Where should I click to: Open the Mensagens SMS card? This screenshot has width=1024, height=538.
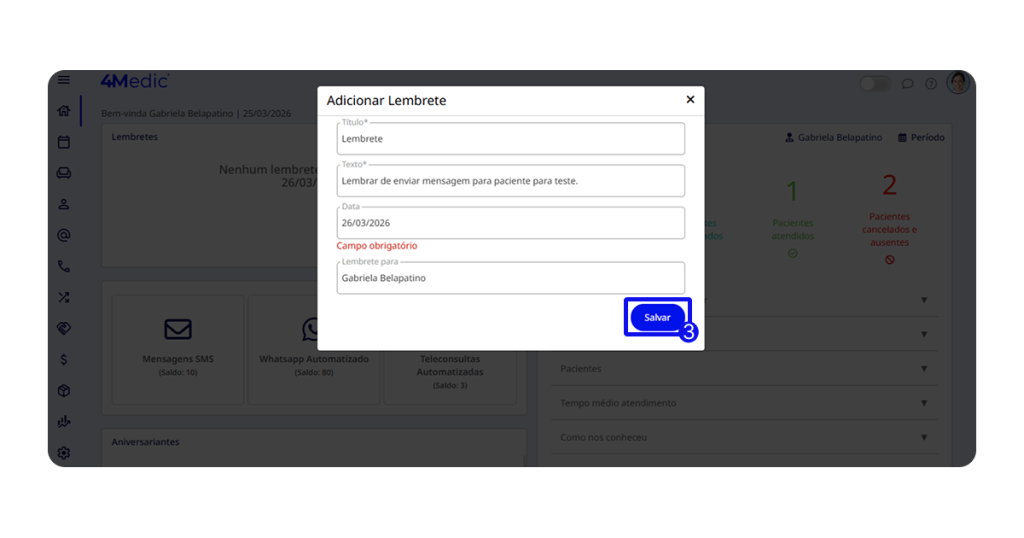[178, 348]
